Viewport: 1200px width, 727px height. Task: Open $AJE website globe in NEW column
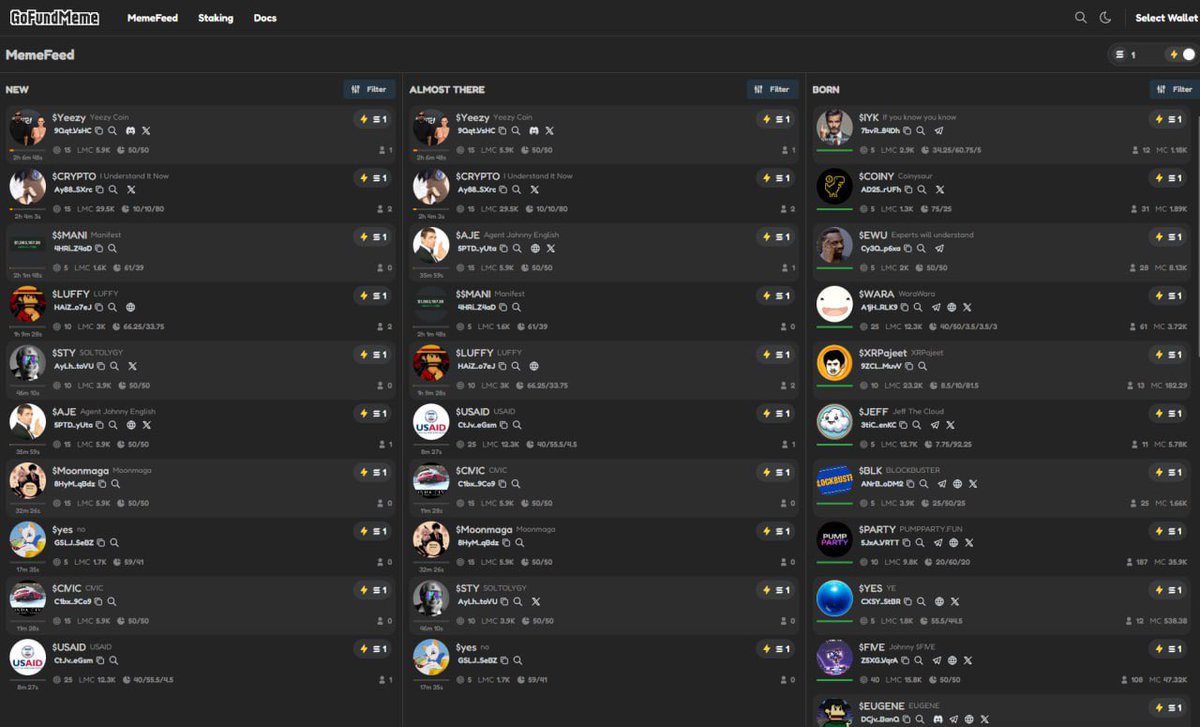click(x=131, y=425)
